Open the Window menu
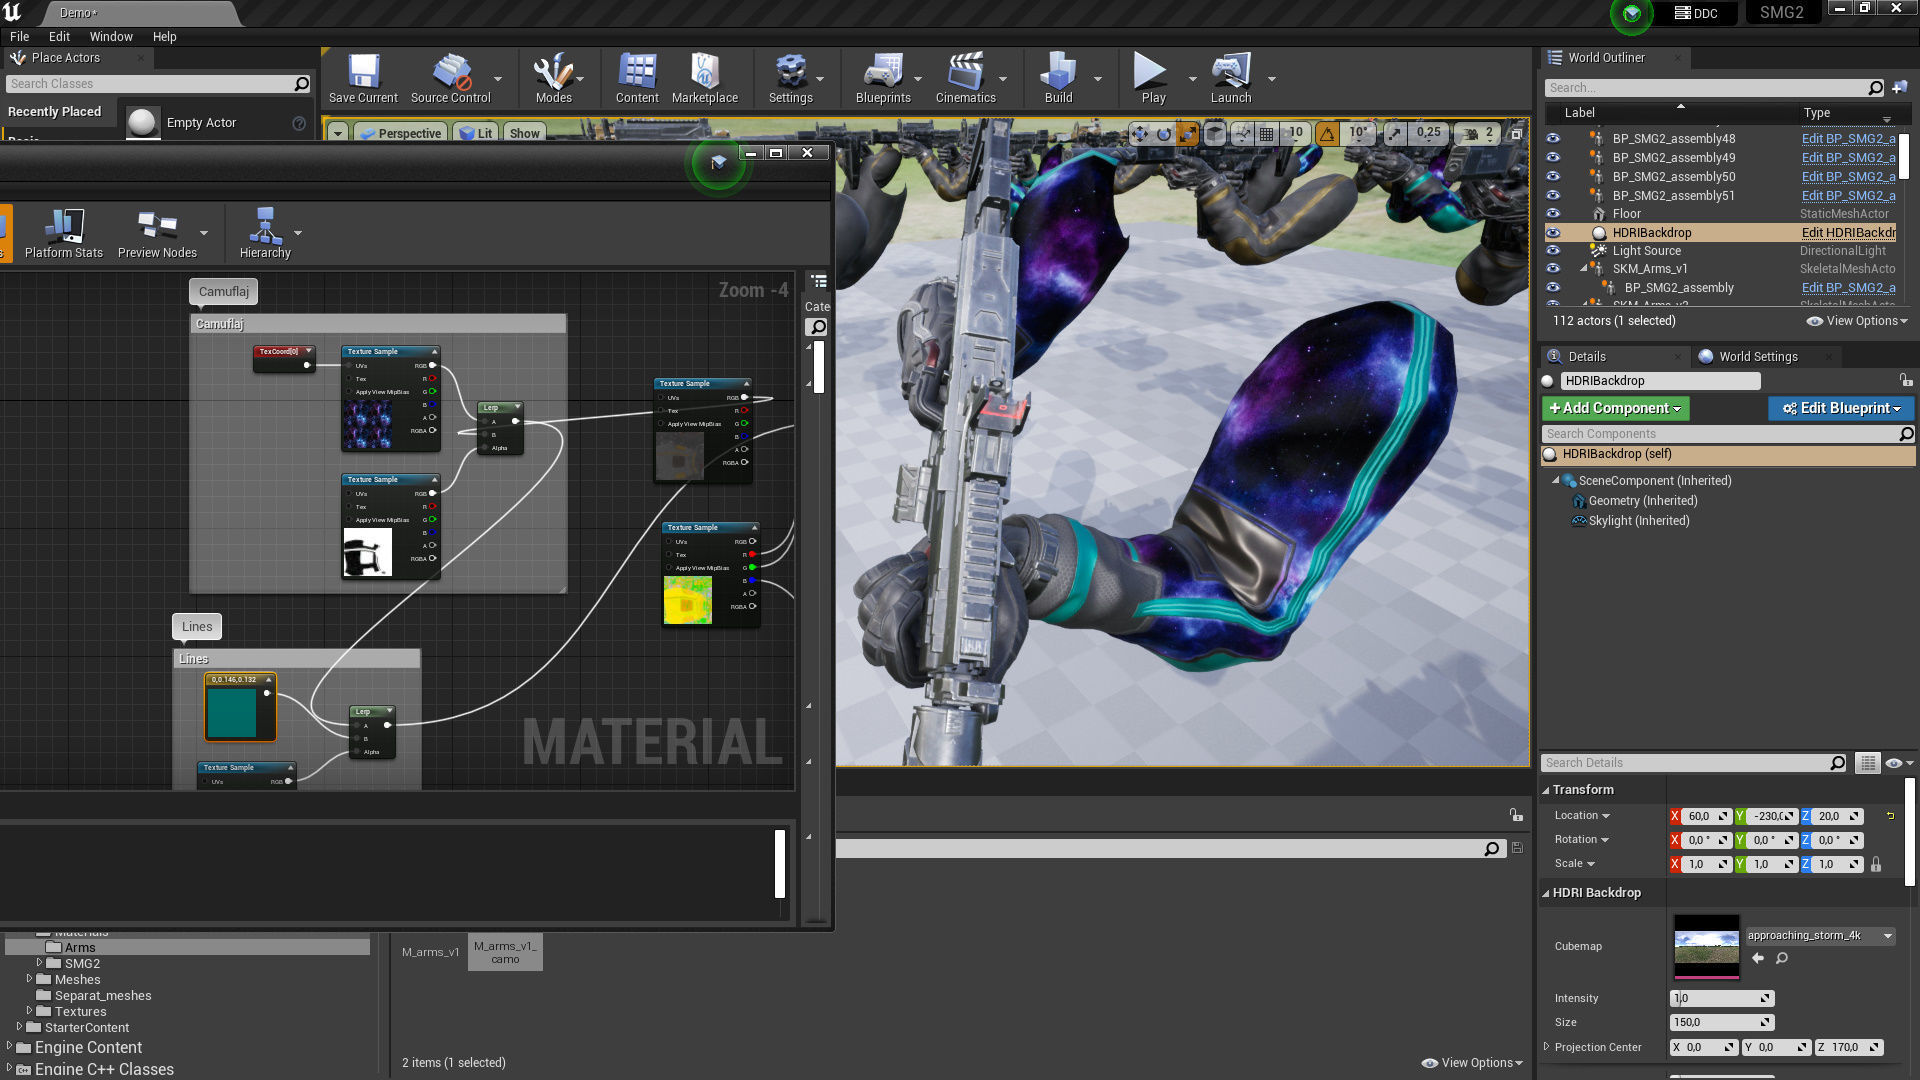 click(111, 36)
